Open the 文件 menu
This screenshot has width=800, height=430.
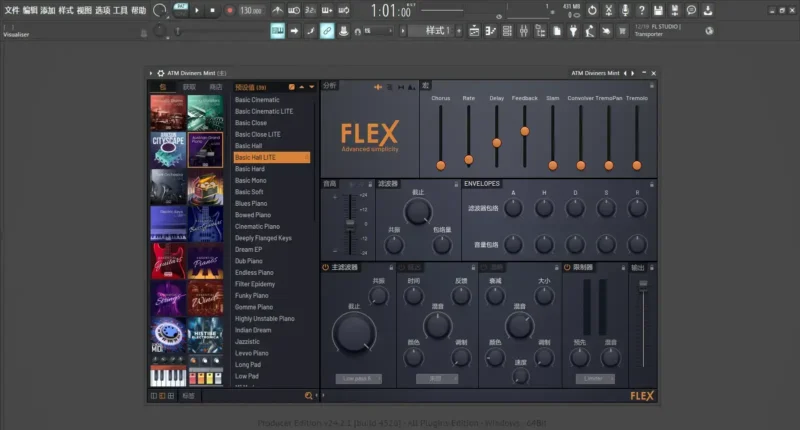[12, 10]
